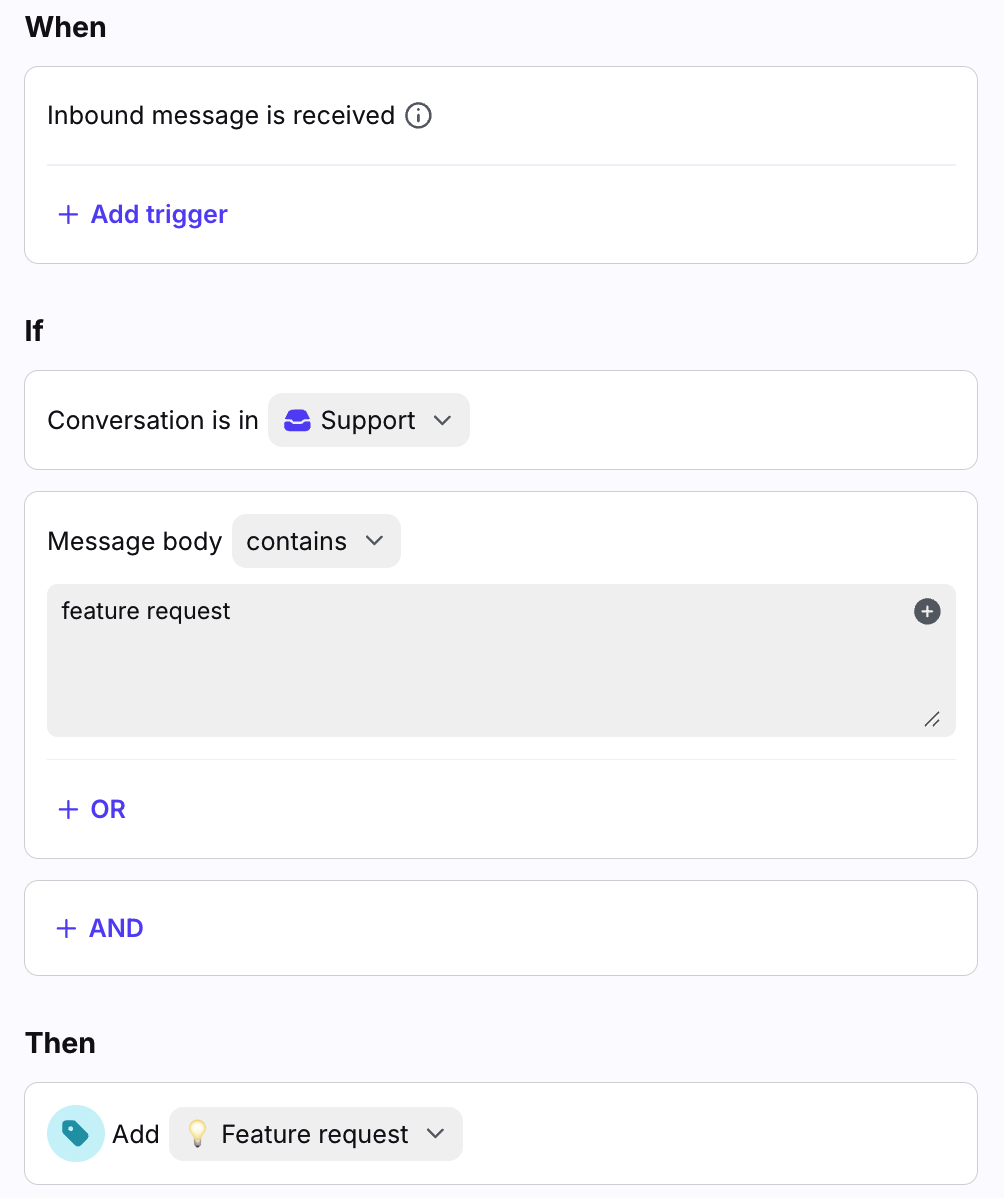Select the Inbound message is received trigger
This screenshot has width=1004, height=1198.
[x=221, y=116]
